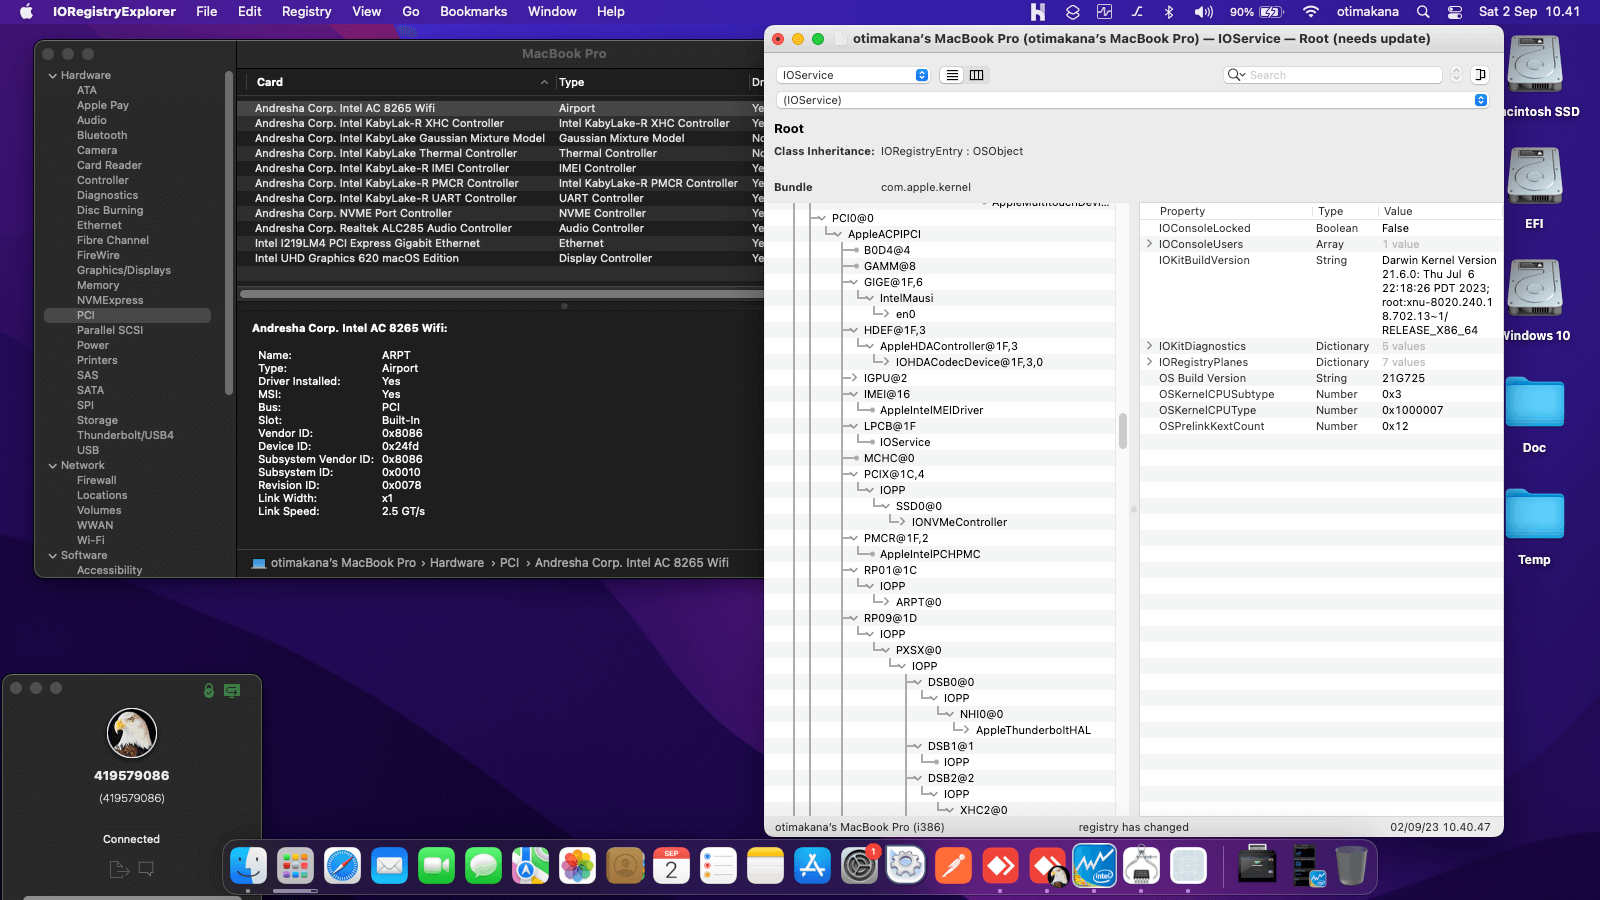Expand the IOConsoleUsers property row
The image size is (1600, 900).
(x=1149, y=244)
